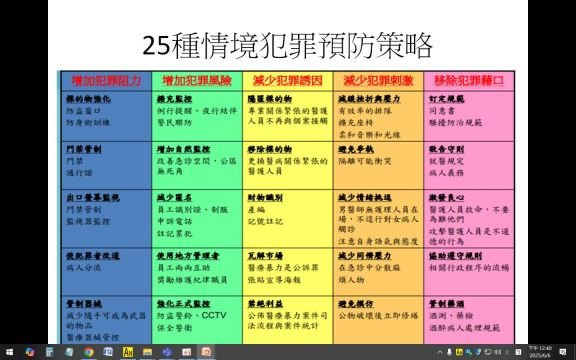Click the slide title 25種情境犯罪預防策略
Screen dimensions: 576x360
(288, 46)
